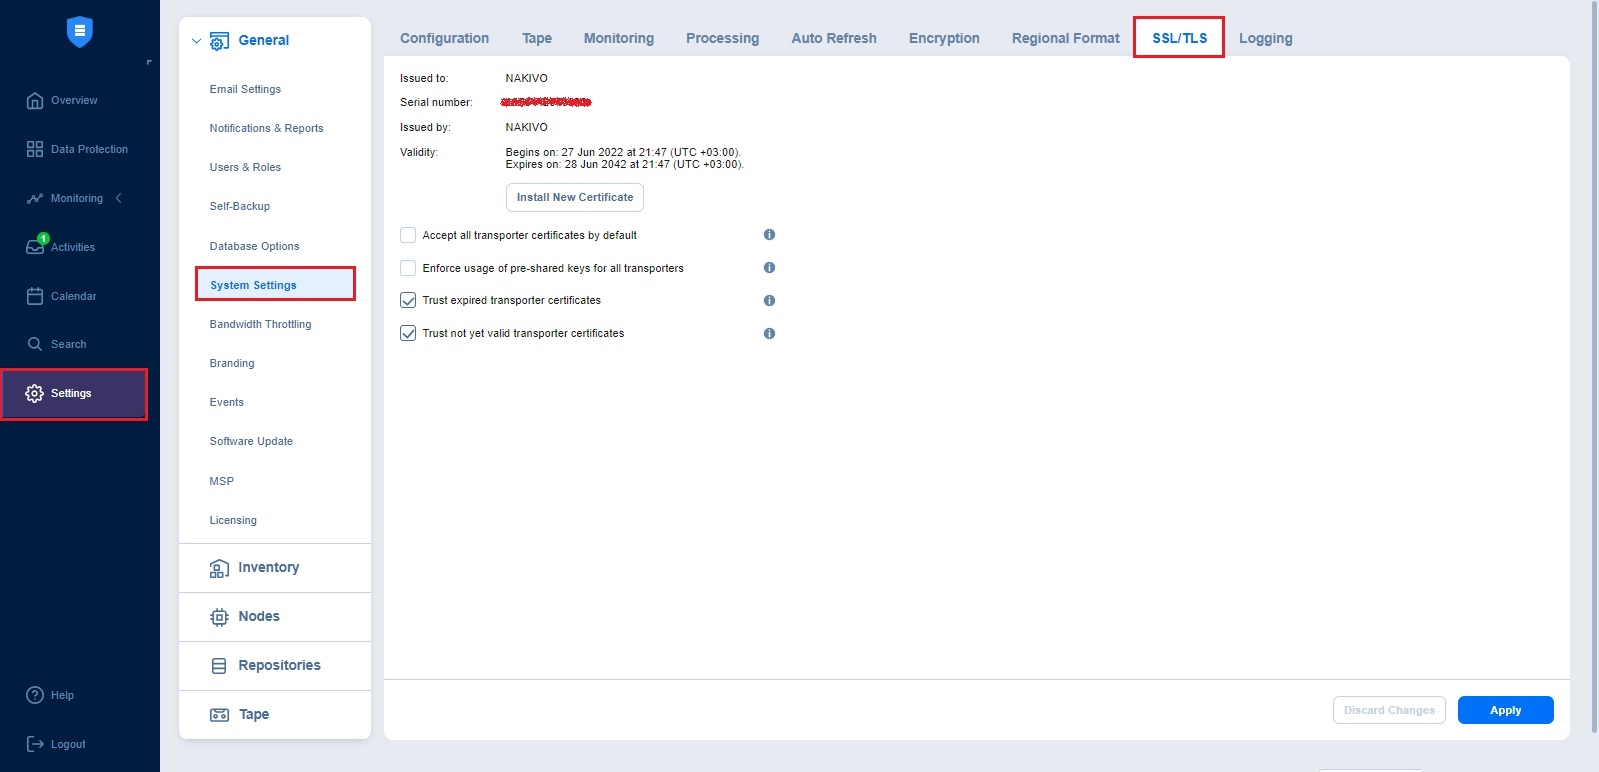This screenshot has width=1599, height=772.
Task: Open Bandwidth Throttling settings
Action: tap(260, 324)
